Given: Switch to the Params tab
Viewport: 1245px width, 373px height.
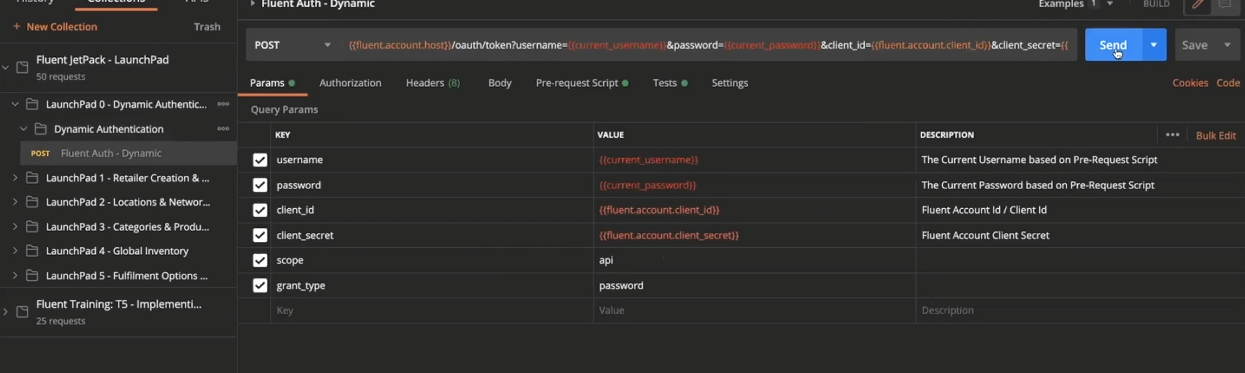Looking at the screenshot, I should 272,83.
